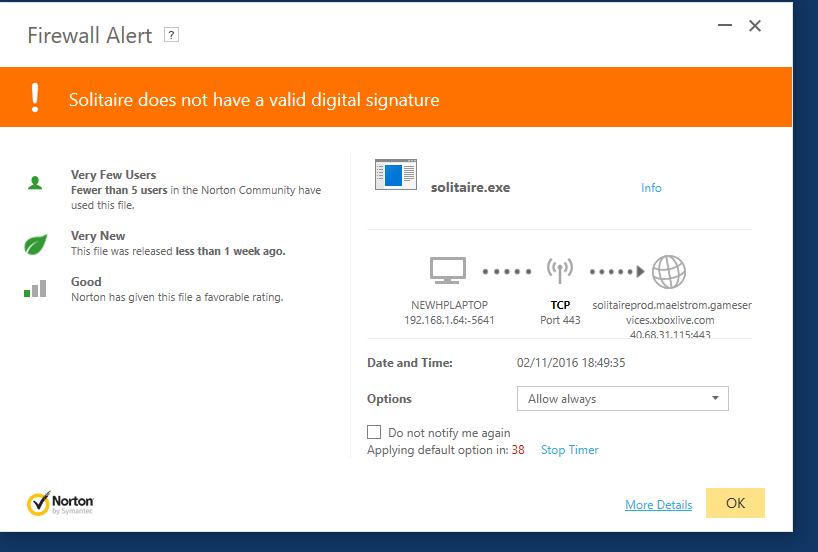Image resolution: width=818 pixels, height=552 pixels.
Task: Click the Very Few Users heading
Action: click(113, 175)
